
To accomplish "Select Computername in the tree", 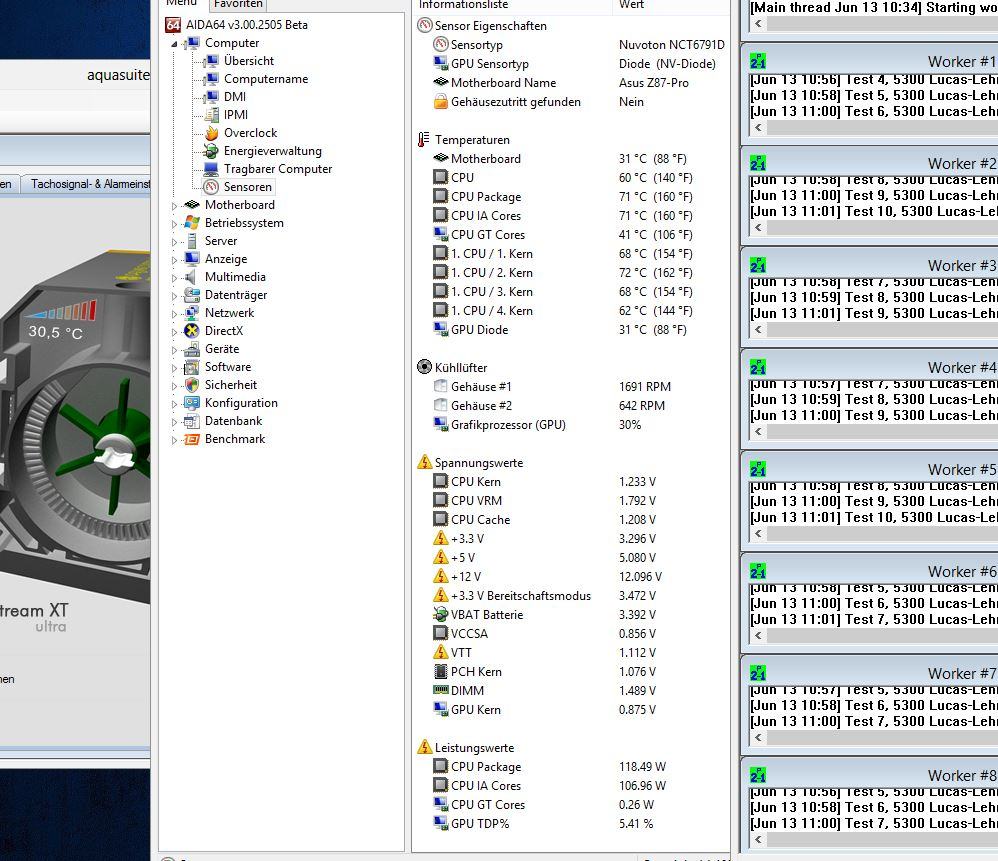I will (x=266, y=79).
